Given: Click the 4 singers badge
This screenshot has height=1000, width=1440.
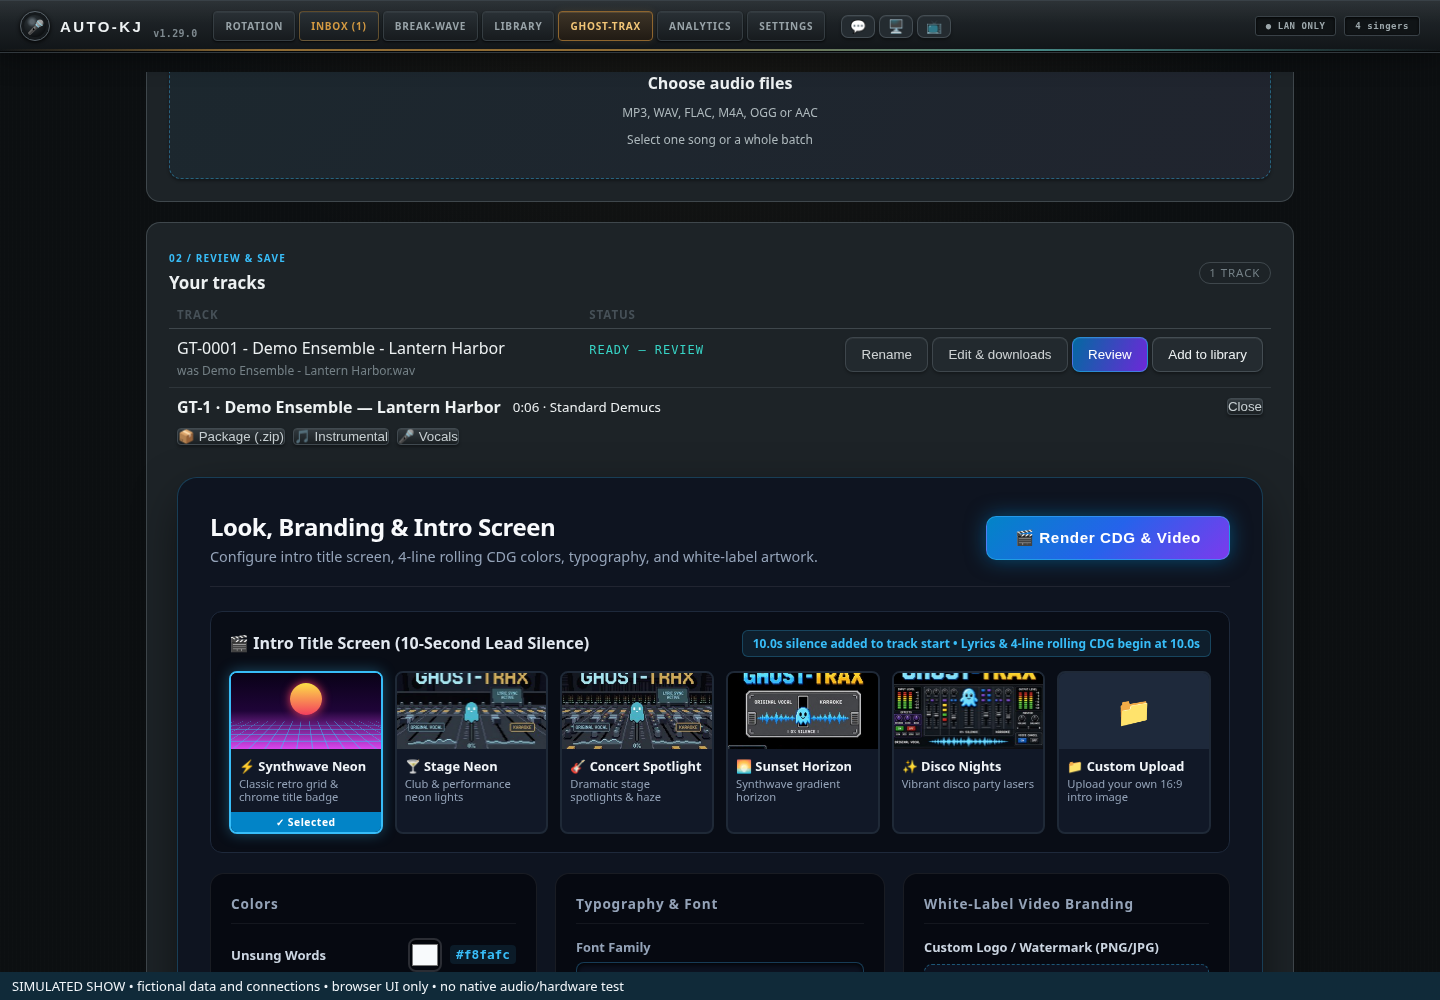Looking at the screenshot, I should (1382, 26).
